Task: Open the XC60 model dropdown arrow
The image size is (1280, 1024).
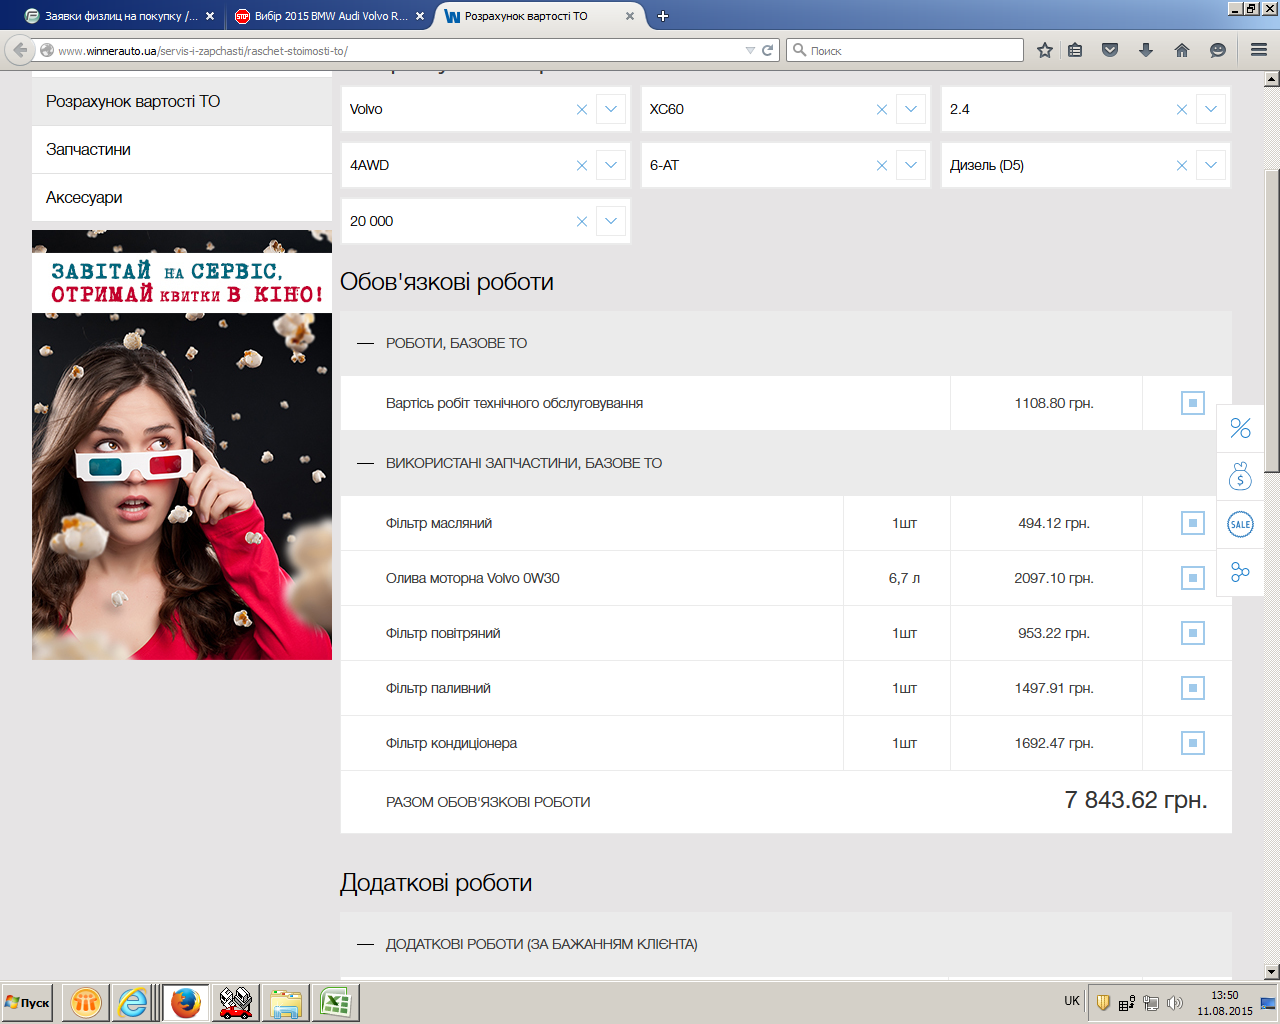Action: click(910, 109)
